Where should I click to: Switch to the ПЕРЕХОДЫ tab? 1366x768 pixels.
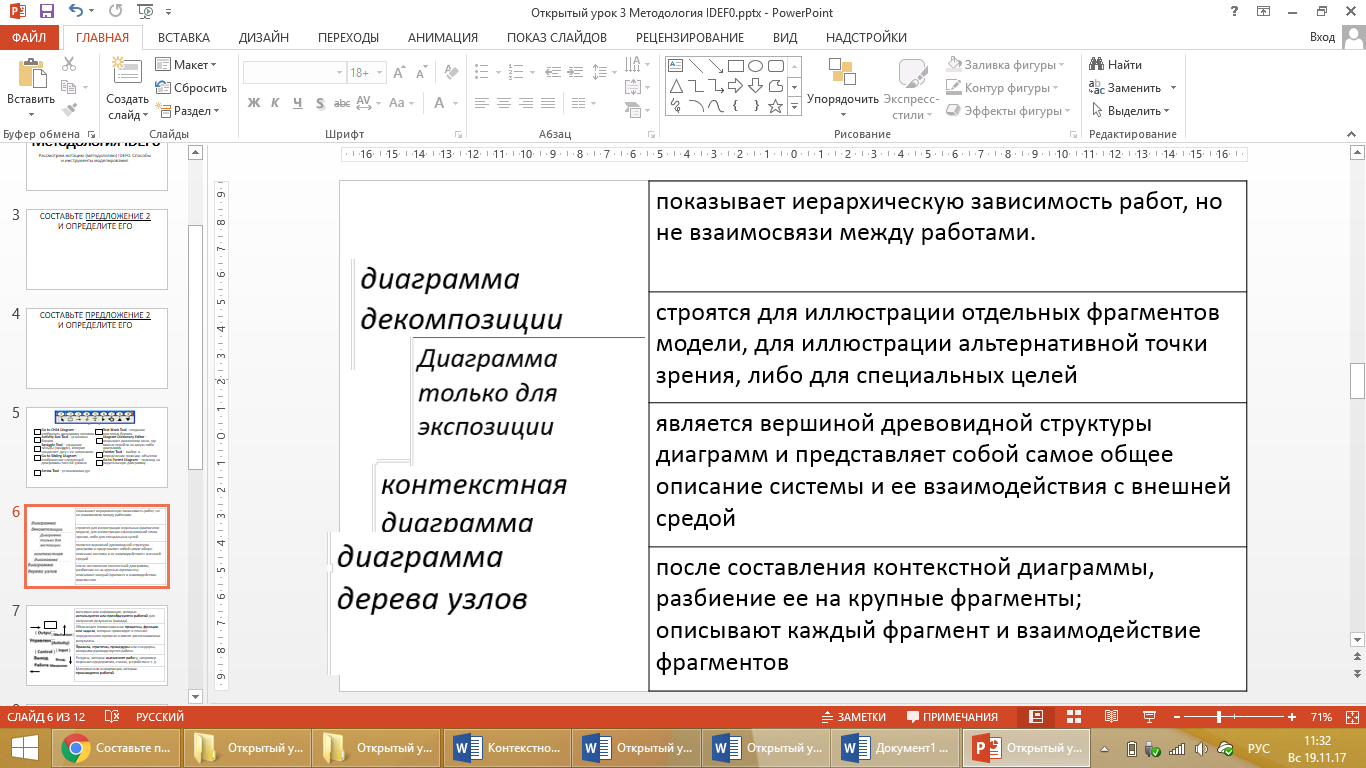coord(348,38)
